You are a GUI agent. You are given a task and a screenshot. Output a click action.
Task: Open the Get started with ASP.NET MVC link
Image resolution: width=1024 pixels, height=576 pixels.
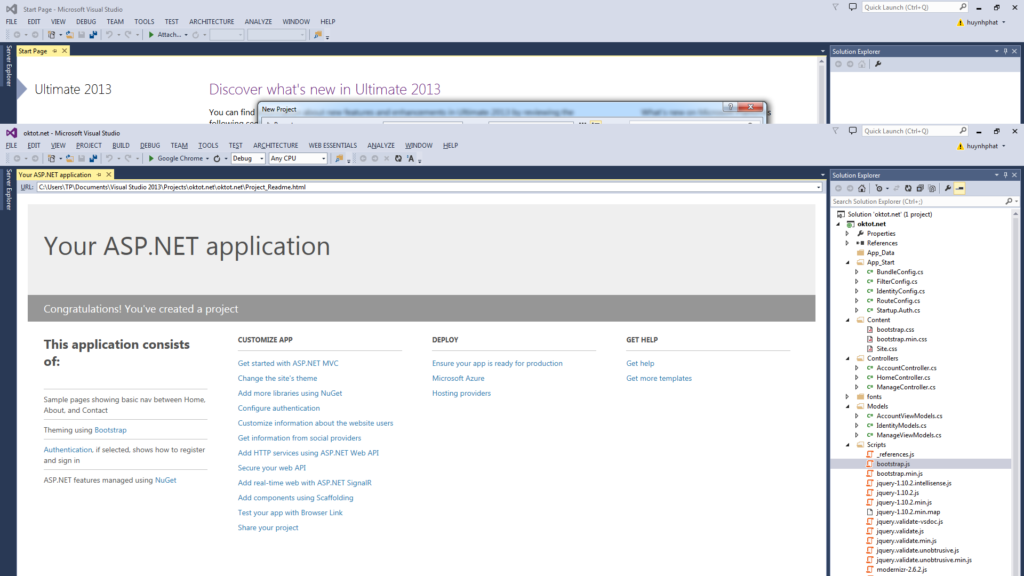pyautogui.click(x=288, y=363)
